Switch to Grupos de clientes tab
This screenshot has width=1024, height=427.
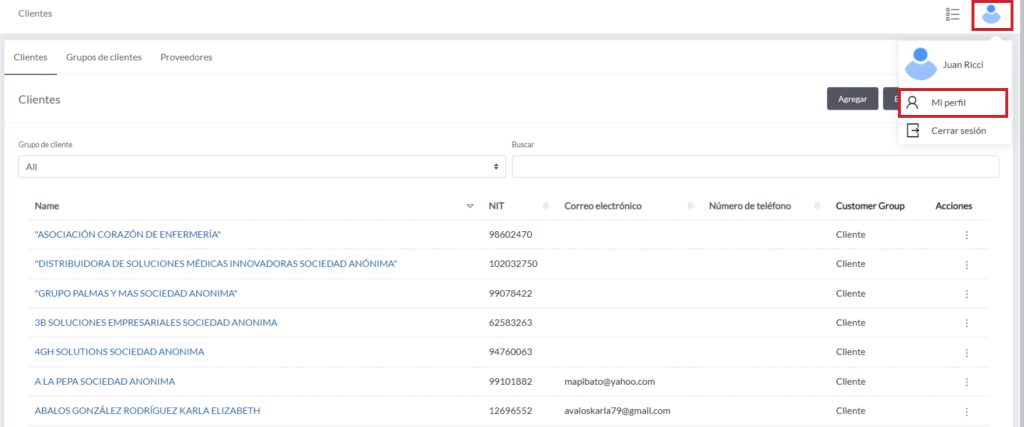103,57
